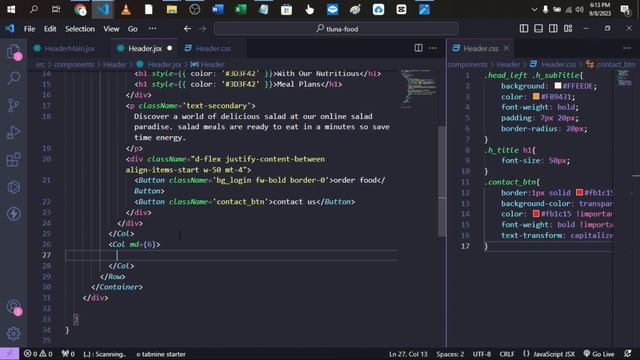The height and width of the screenshot is (360, 640).
Task: Open the Selection menu
Action: [x=80, y=29]
